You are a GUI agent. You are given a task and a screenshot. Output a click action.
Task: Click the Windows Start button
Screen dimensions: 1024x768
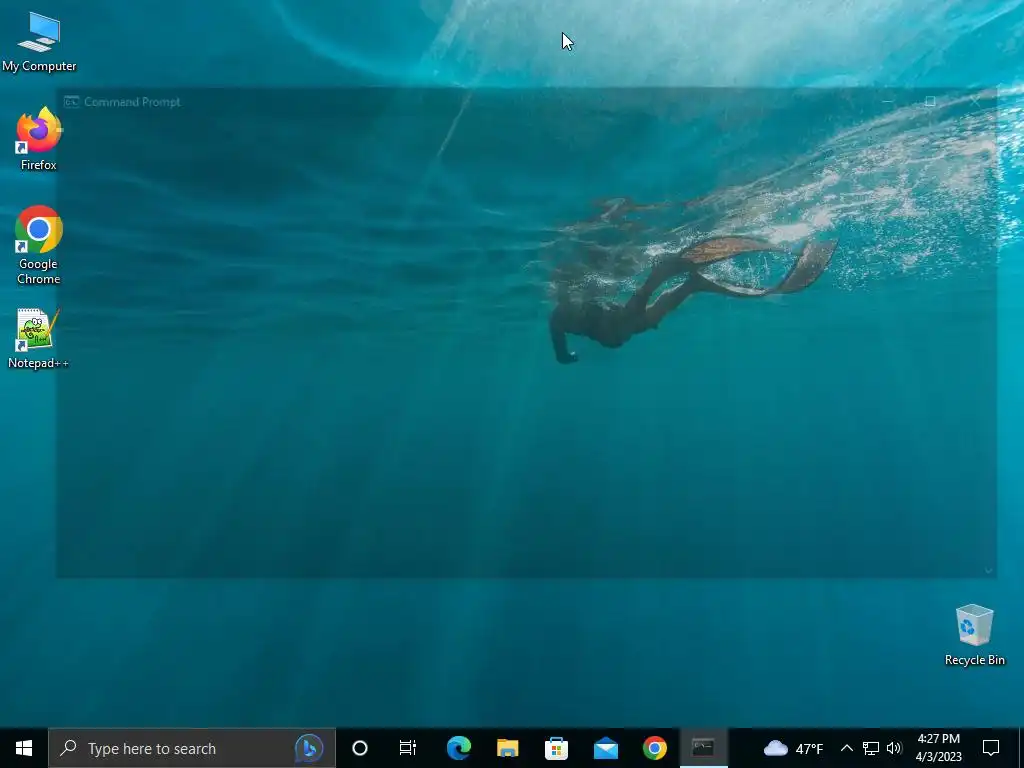click(24, 748)
